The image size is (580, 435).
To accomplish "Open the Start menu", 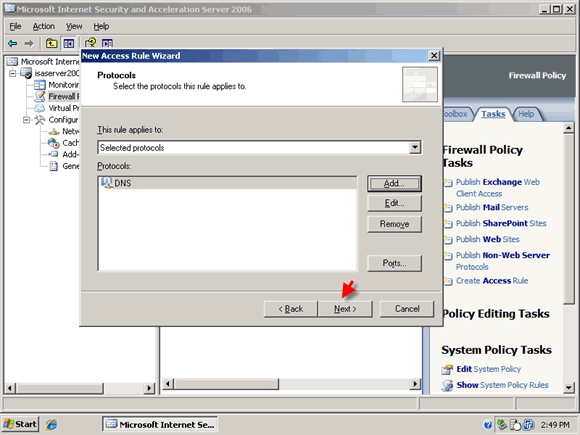I will click(20, 424).
